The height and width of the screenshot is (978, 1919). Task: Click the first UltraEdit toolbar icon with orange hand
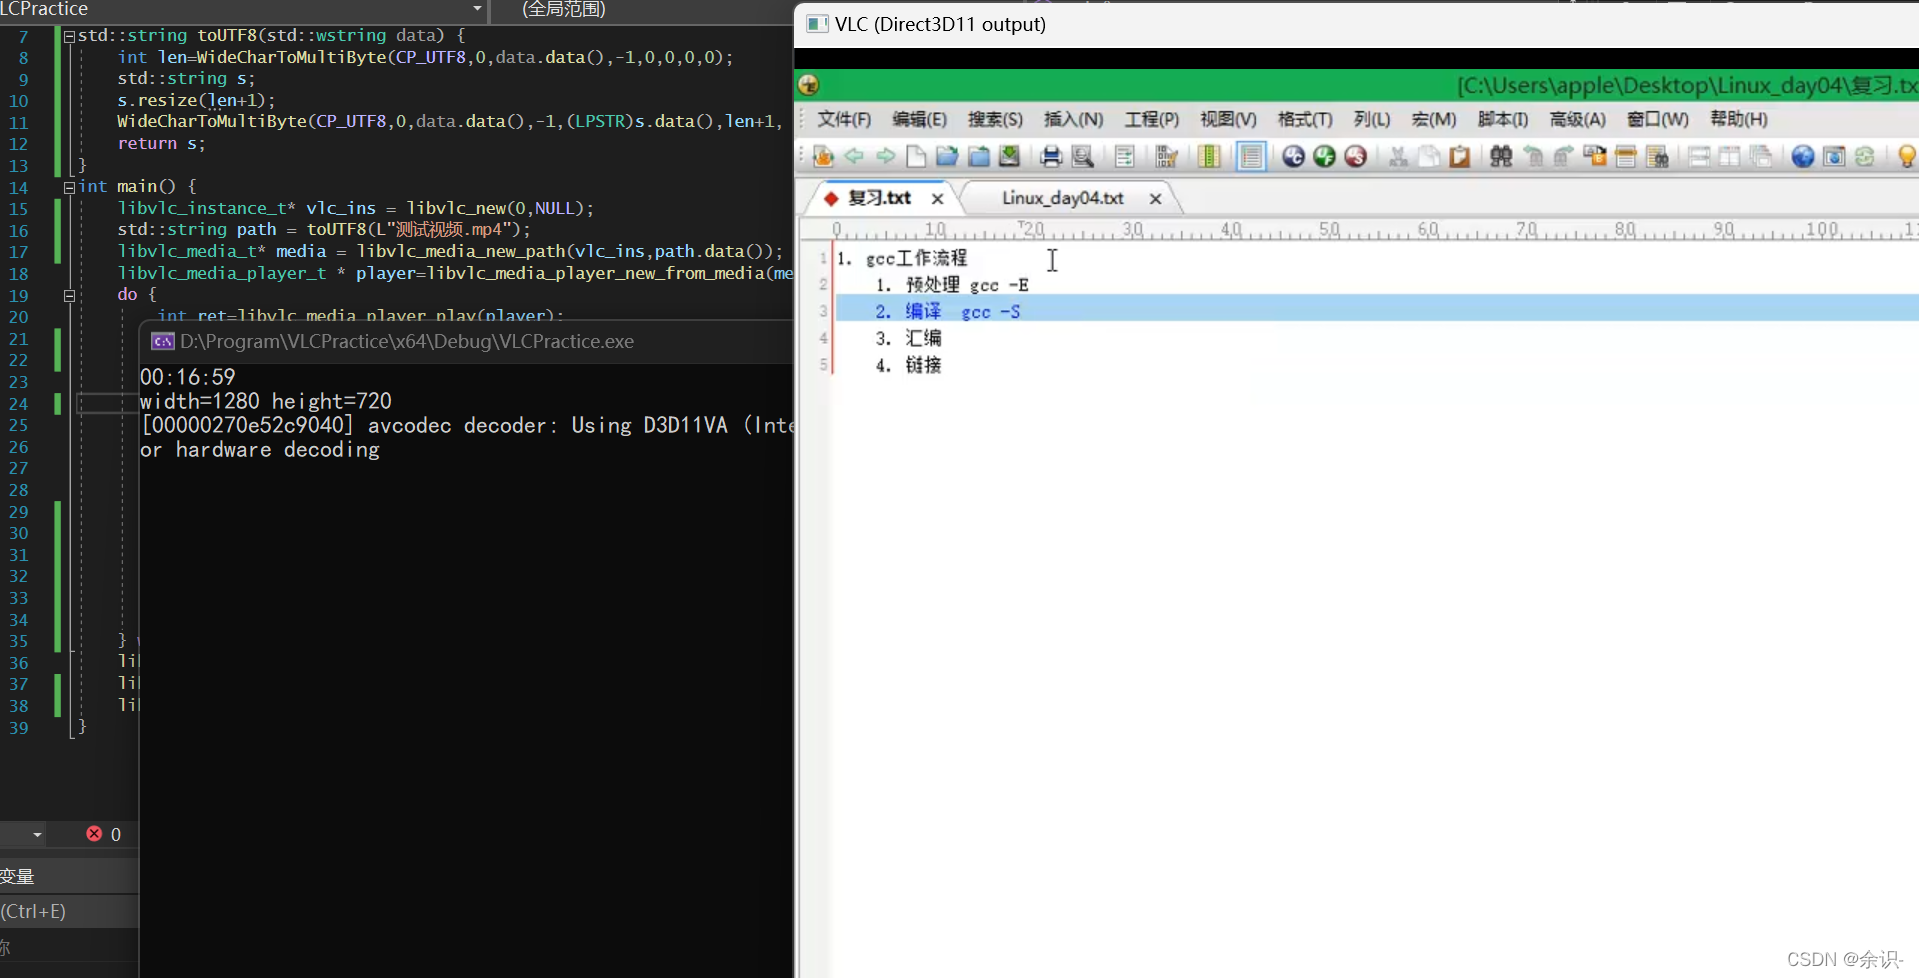[823, 156]
